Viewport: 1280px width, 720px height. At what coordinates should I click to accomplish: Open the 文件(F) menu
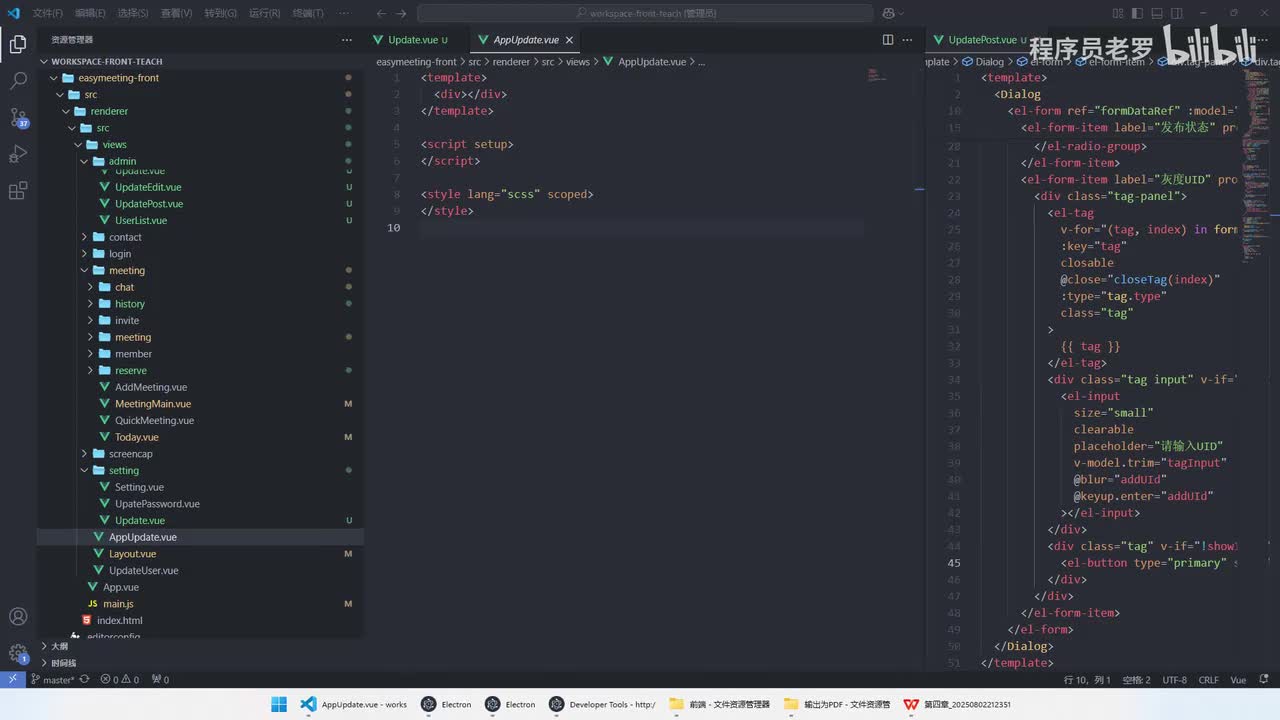(x=47, y=13)
